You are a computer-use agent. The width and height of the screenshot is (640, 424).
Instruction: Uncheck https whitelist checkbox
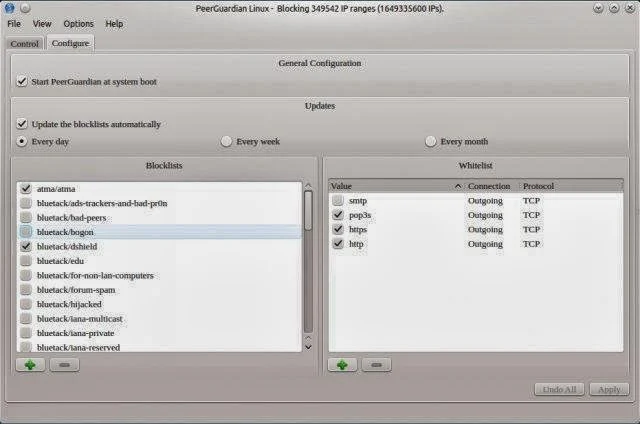(x=338, y=229)
